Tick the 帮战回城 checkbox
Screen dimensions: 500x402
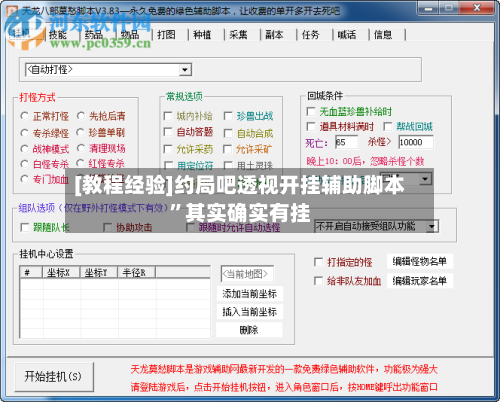point(388,126)
